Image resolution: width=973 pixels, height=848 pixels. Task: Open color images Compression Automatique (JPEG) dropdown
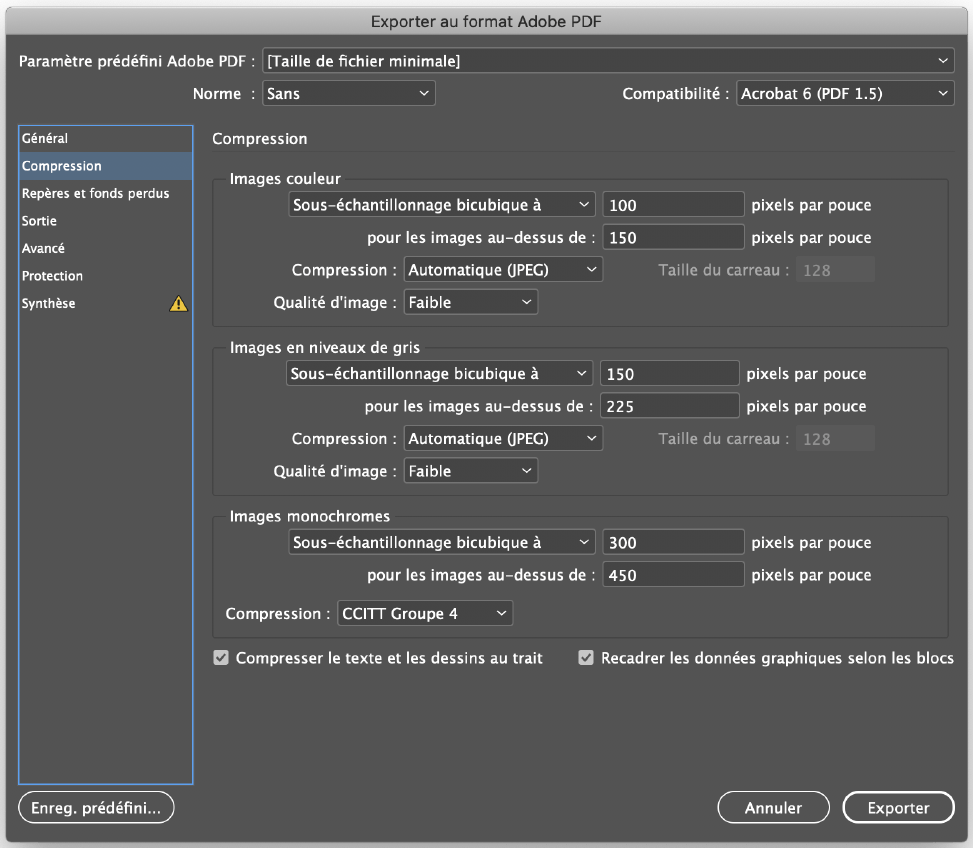coord(503,270)
